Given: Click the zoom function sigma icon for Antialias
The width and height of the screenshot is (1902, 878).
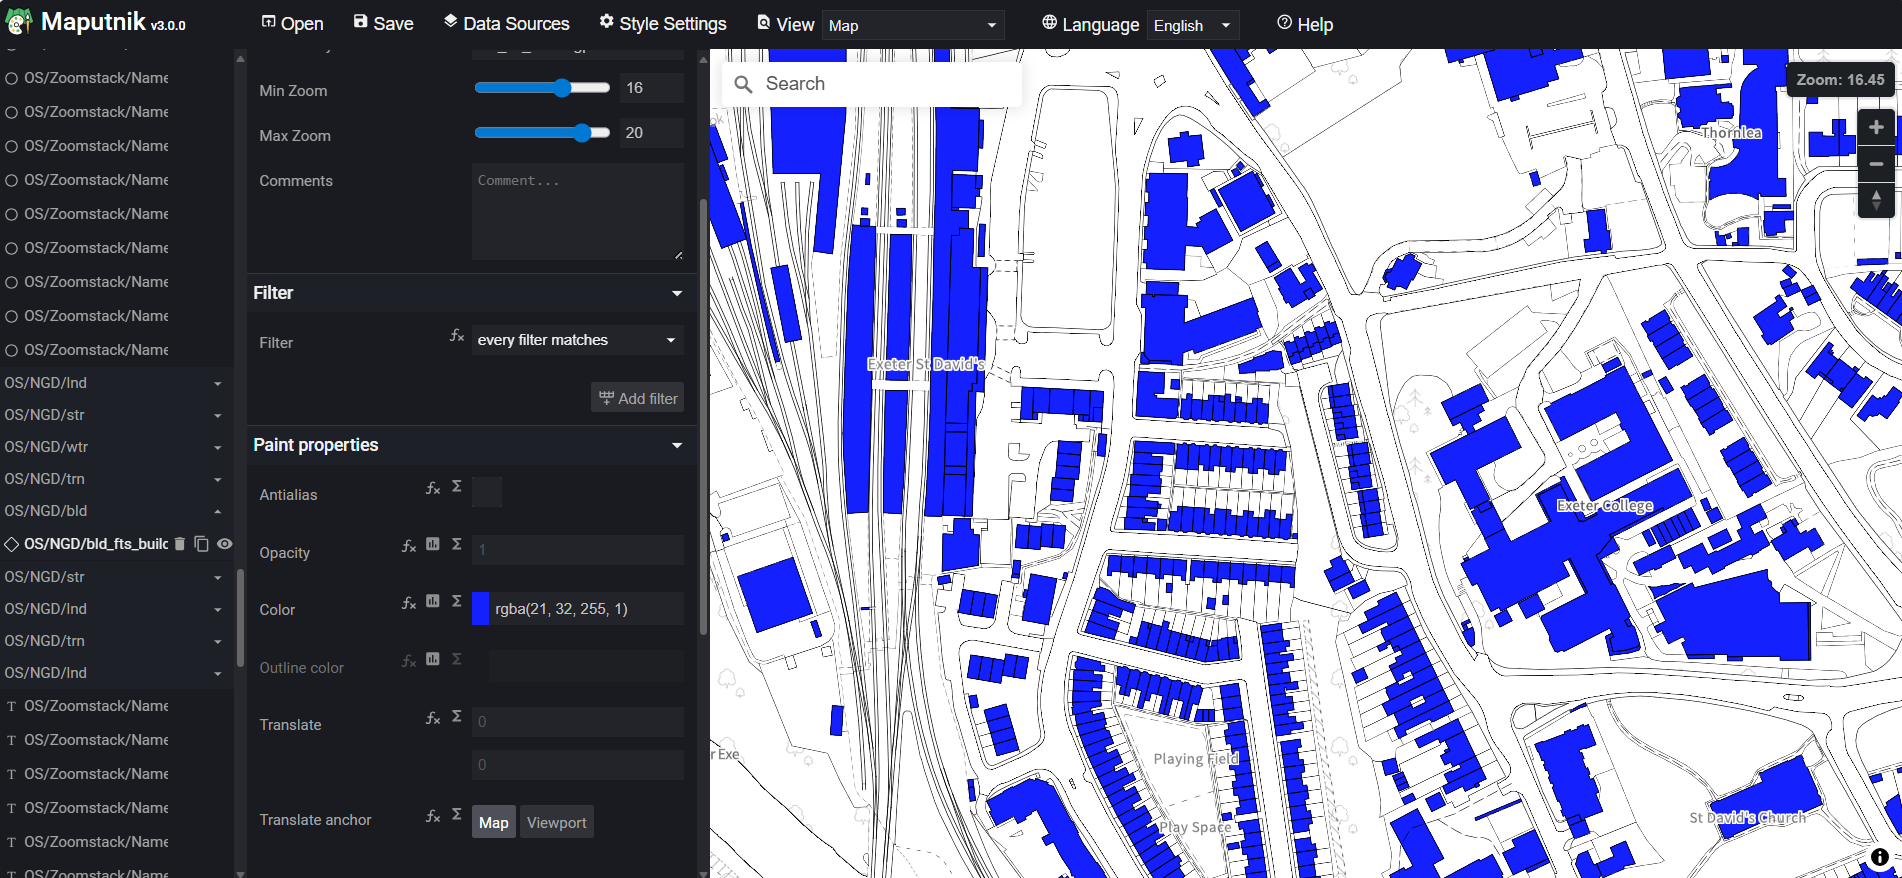Looking at the screenshot, I should click(x=457, y=487).
